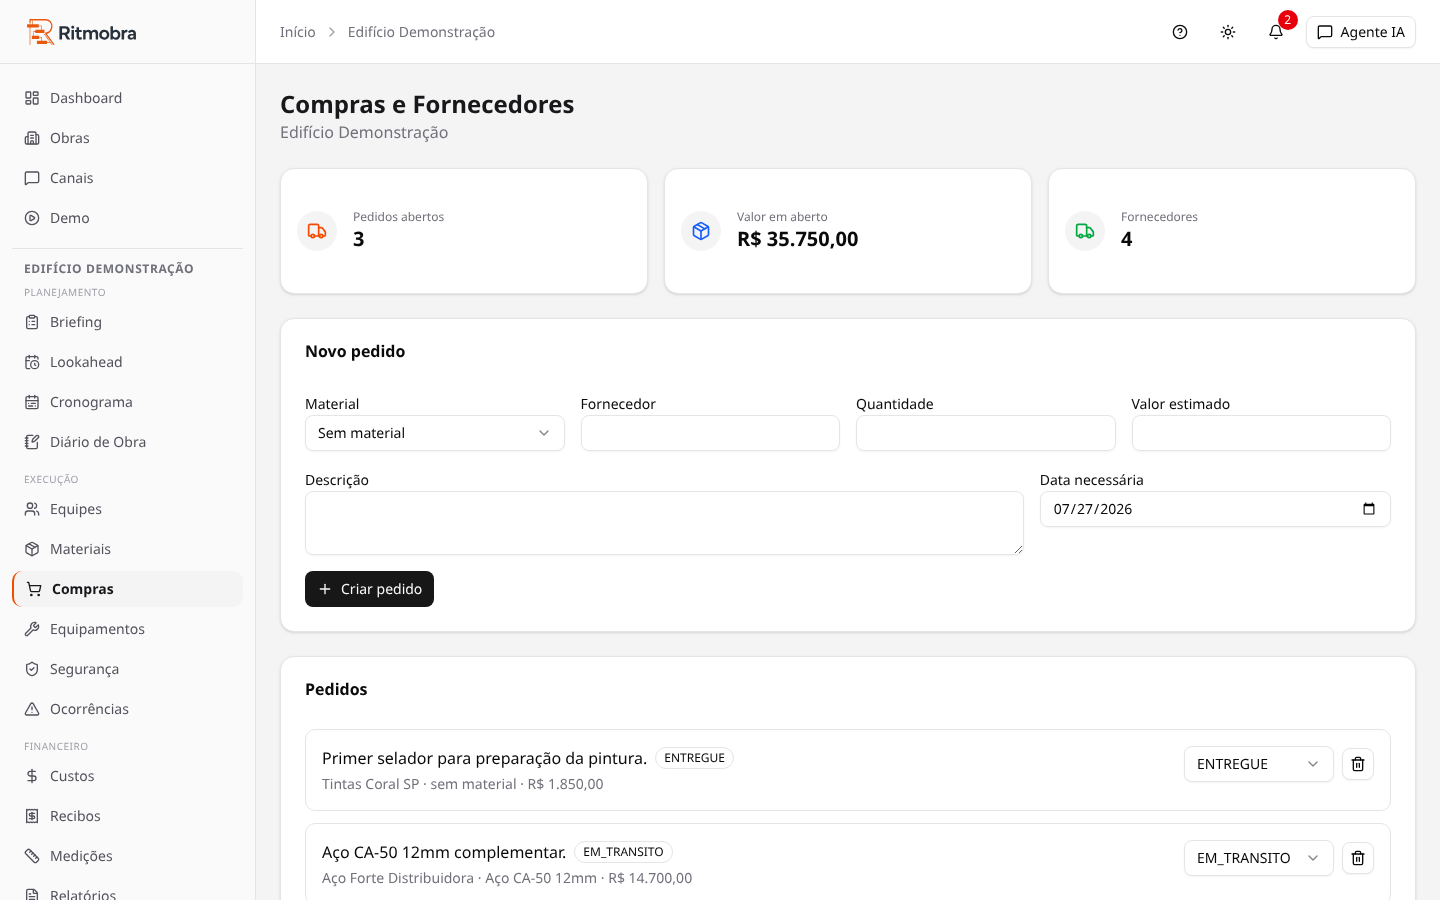Click the Ocorrências warning triangle icon
The width and height of the screenshot is (1440, 900).
pos(32,709)
